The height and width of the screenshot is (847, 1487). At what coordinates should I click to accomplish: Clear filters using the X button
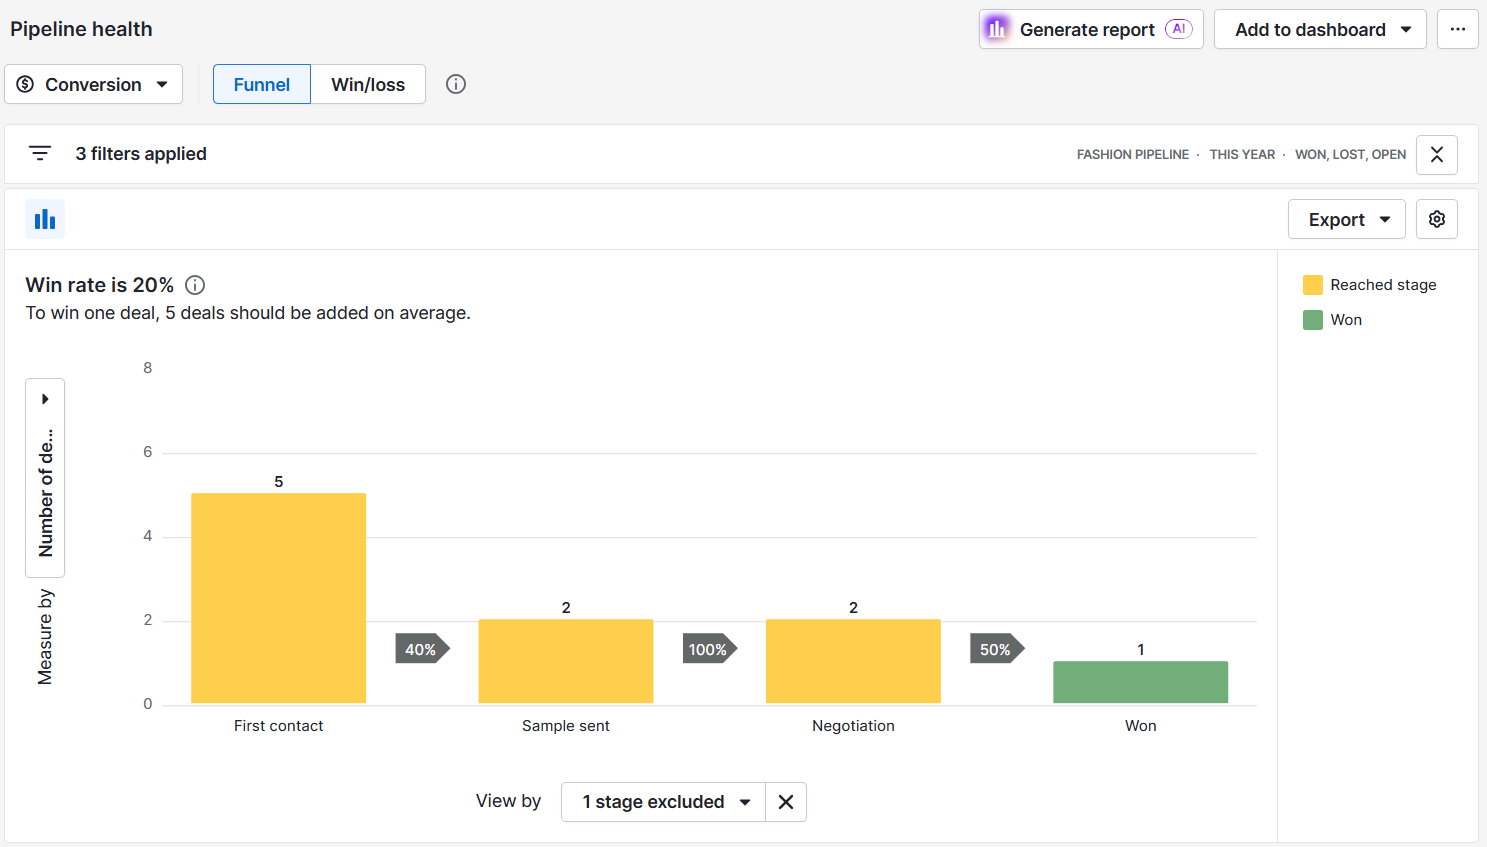pos(1436,155)
